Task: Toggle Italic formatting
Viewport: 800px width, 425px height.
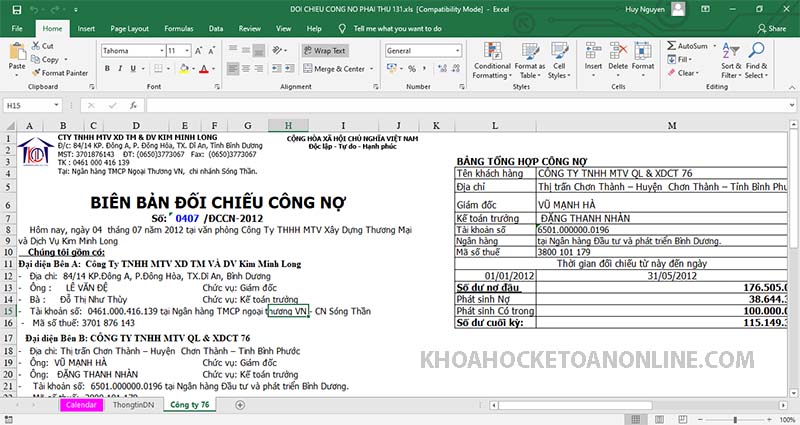Action: click(120, 69)
